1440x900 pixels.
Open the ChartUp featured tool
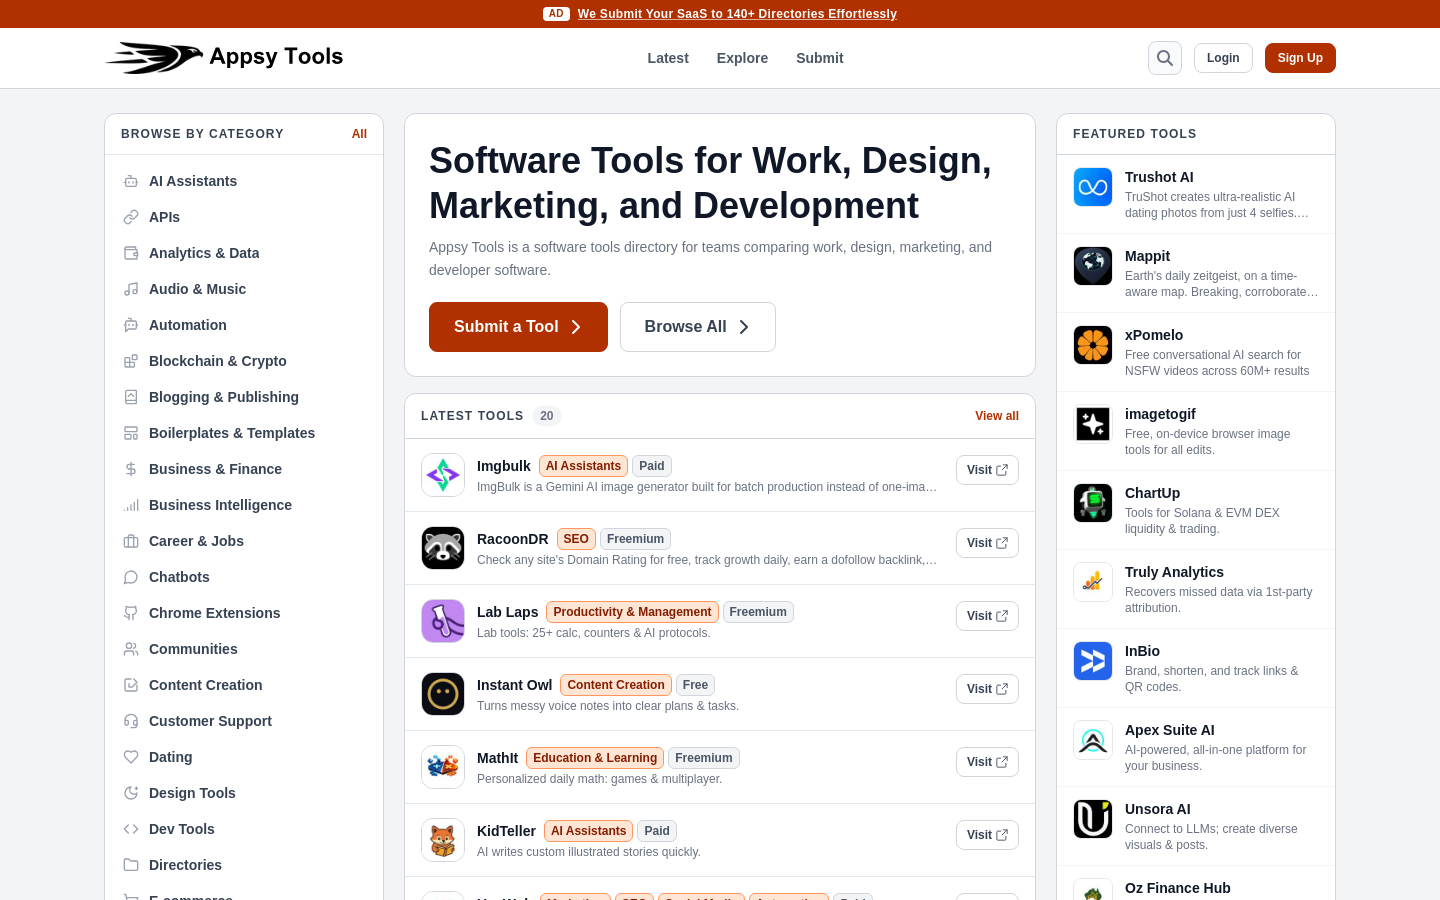tap(1196, 510)
